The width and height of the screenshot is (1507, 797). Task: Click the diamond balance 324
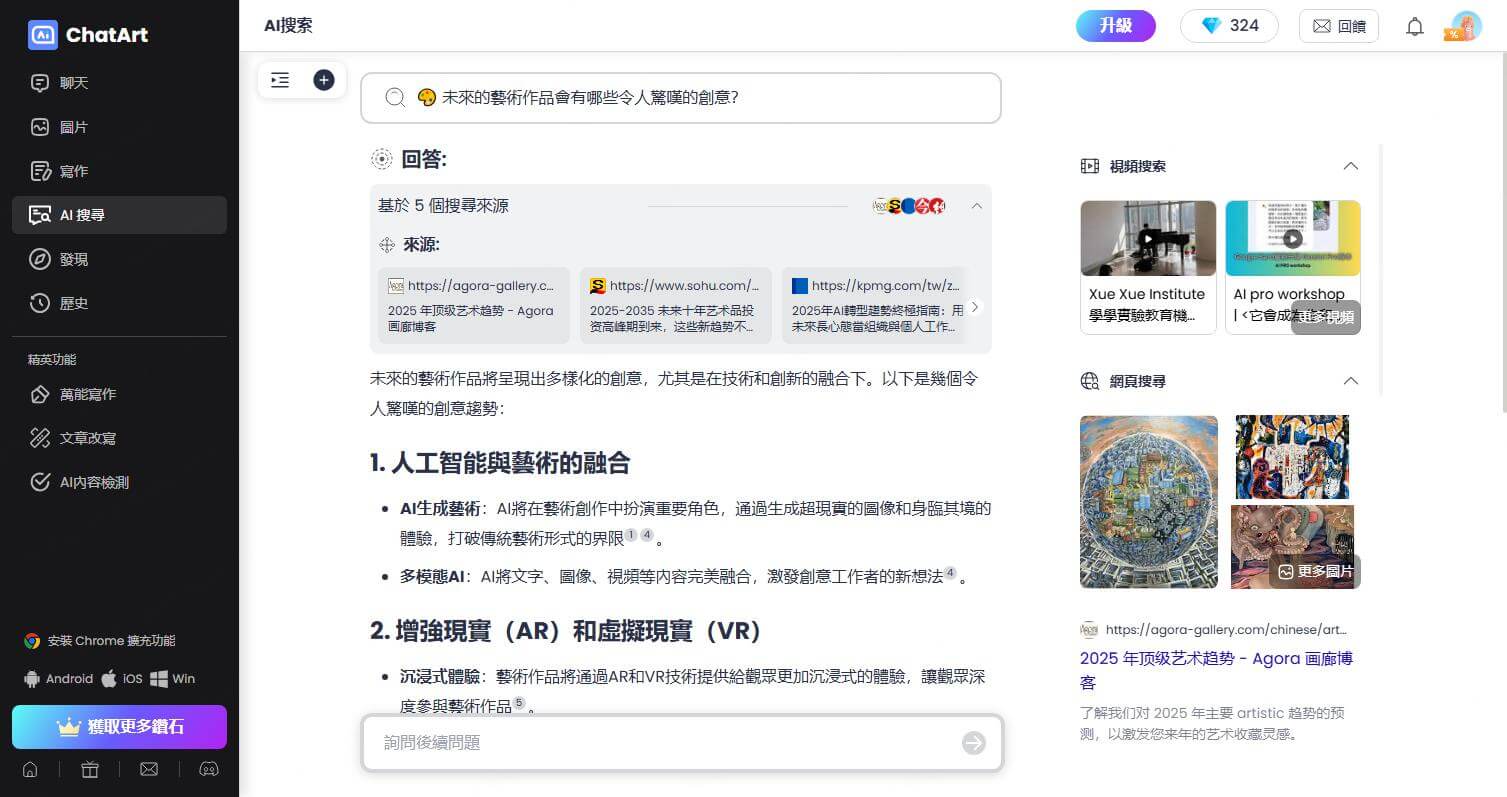coord(1229,26)
